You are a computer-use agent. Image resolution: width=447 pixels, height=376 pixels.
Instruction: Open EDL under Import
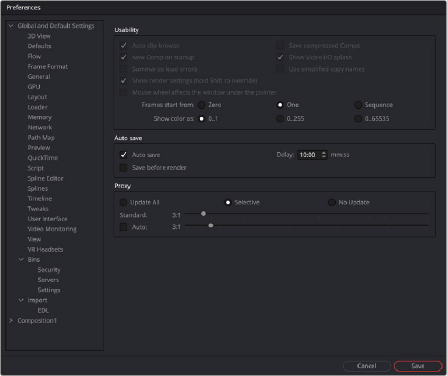tap(43, 310)
